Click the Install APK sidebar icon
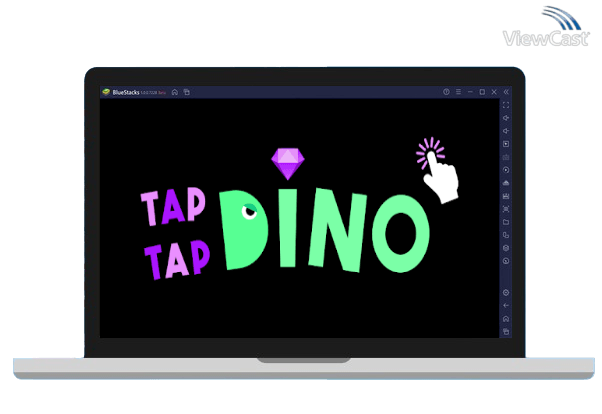This screenshot has height=414, width=602. point(506,183)
